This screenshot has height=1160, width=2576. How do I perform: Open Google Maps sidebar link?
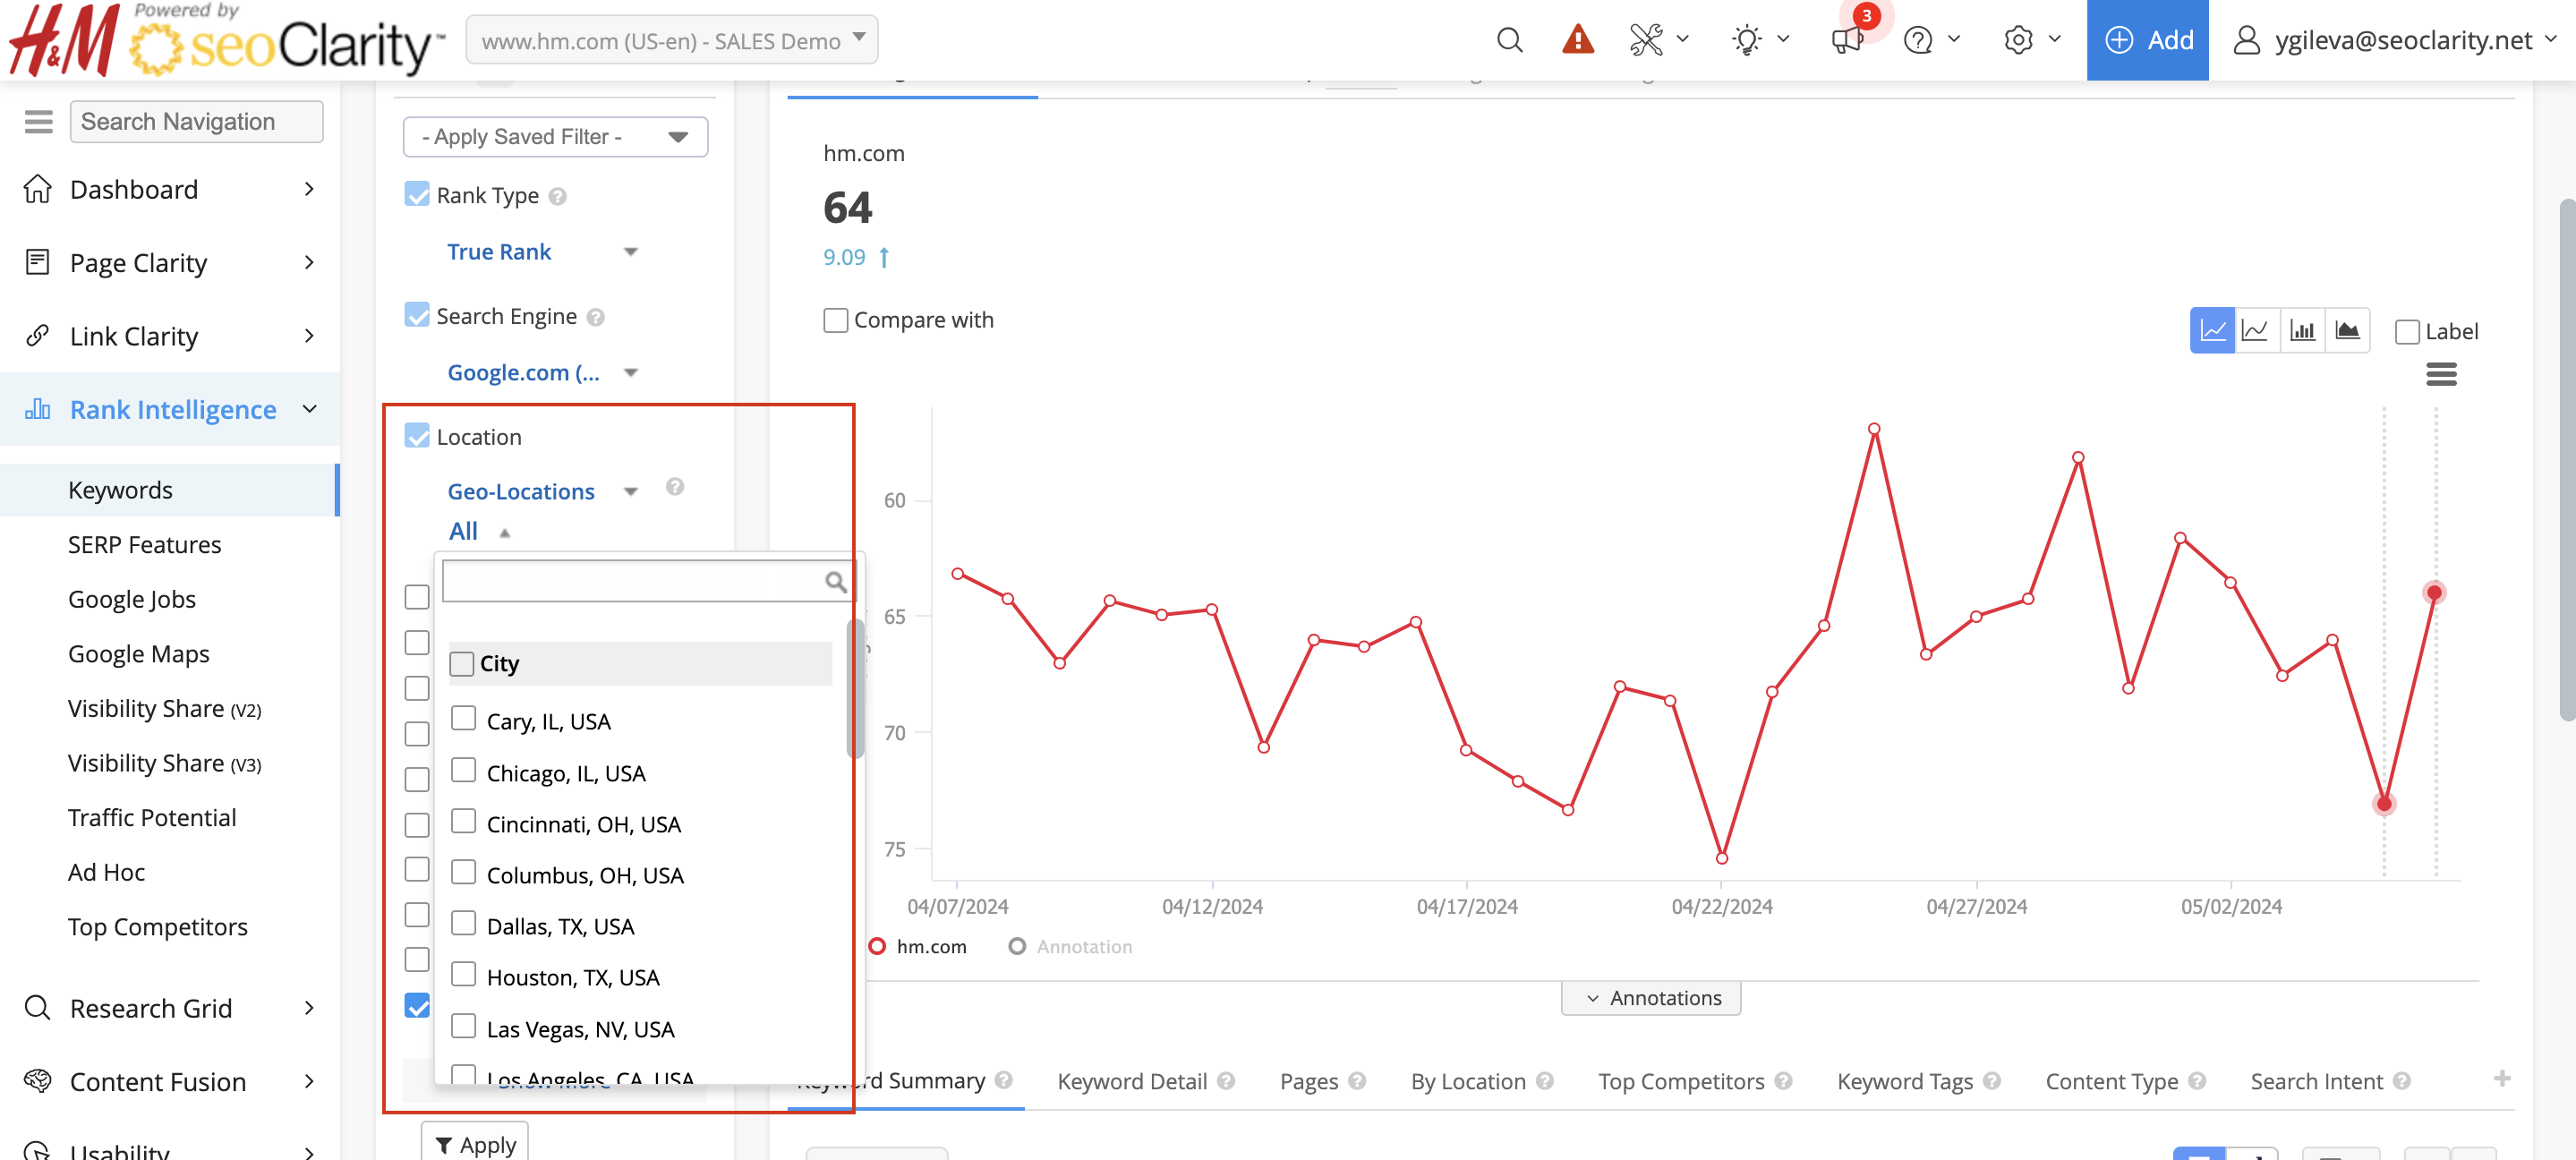point(138,654)
